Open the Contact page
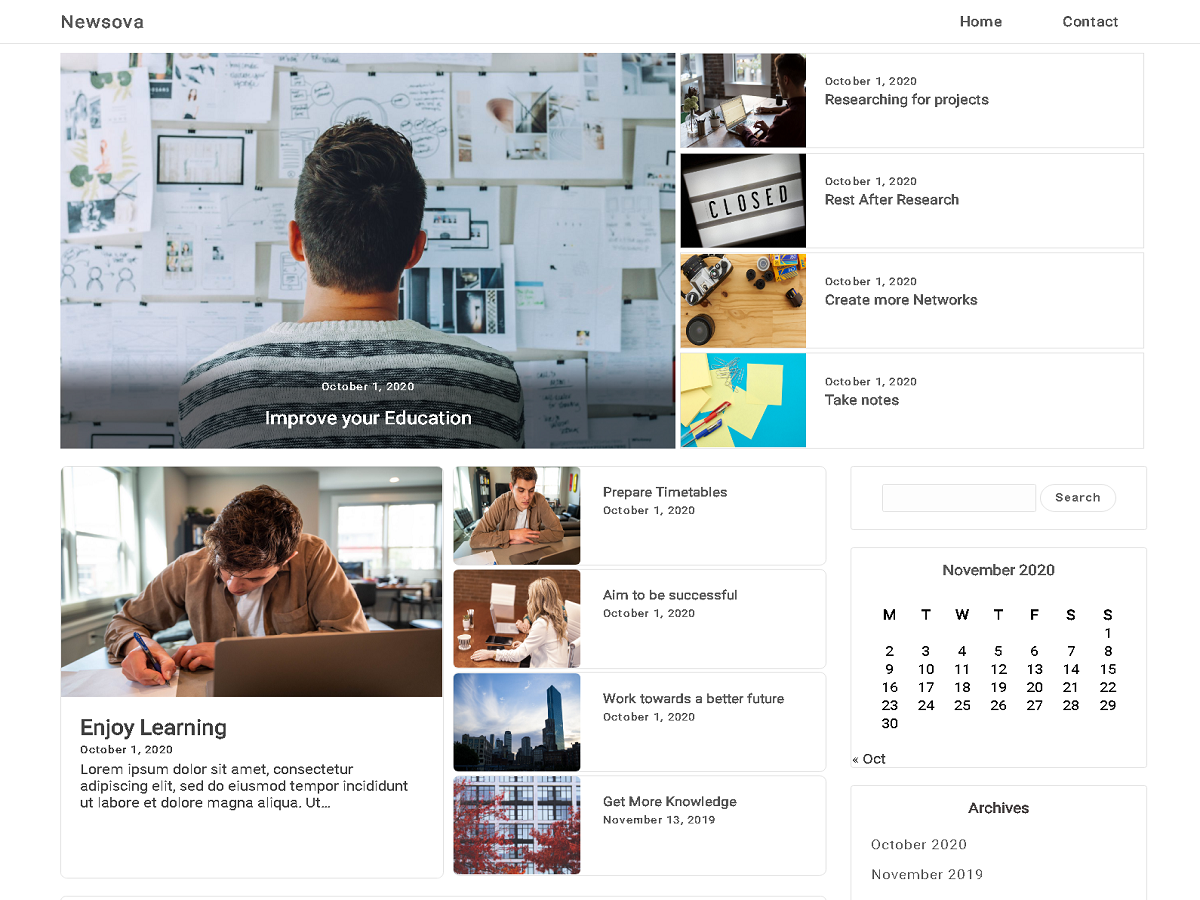1200x900 pixels. click(1090, 21)
